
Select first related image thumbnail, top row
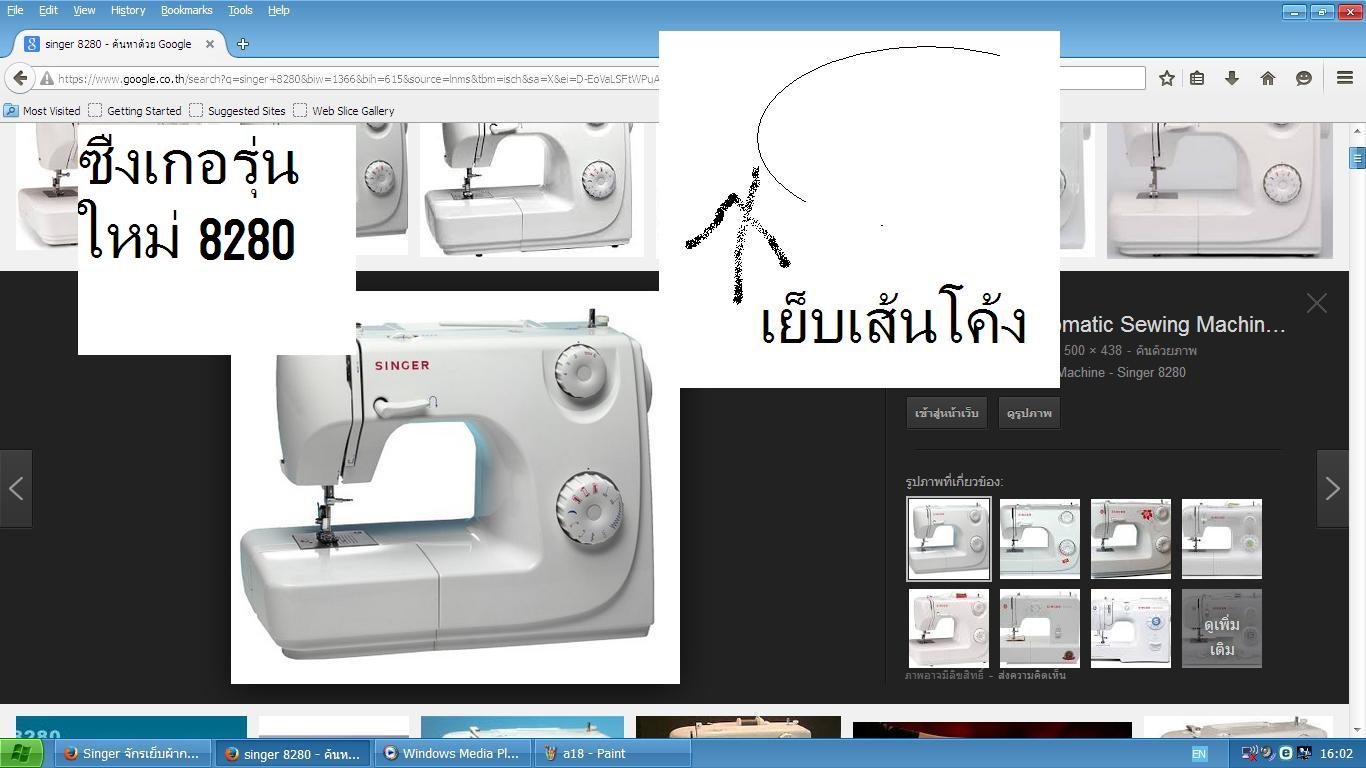[949, 539]
